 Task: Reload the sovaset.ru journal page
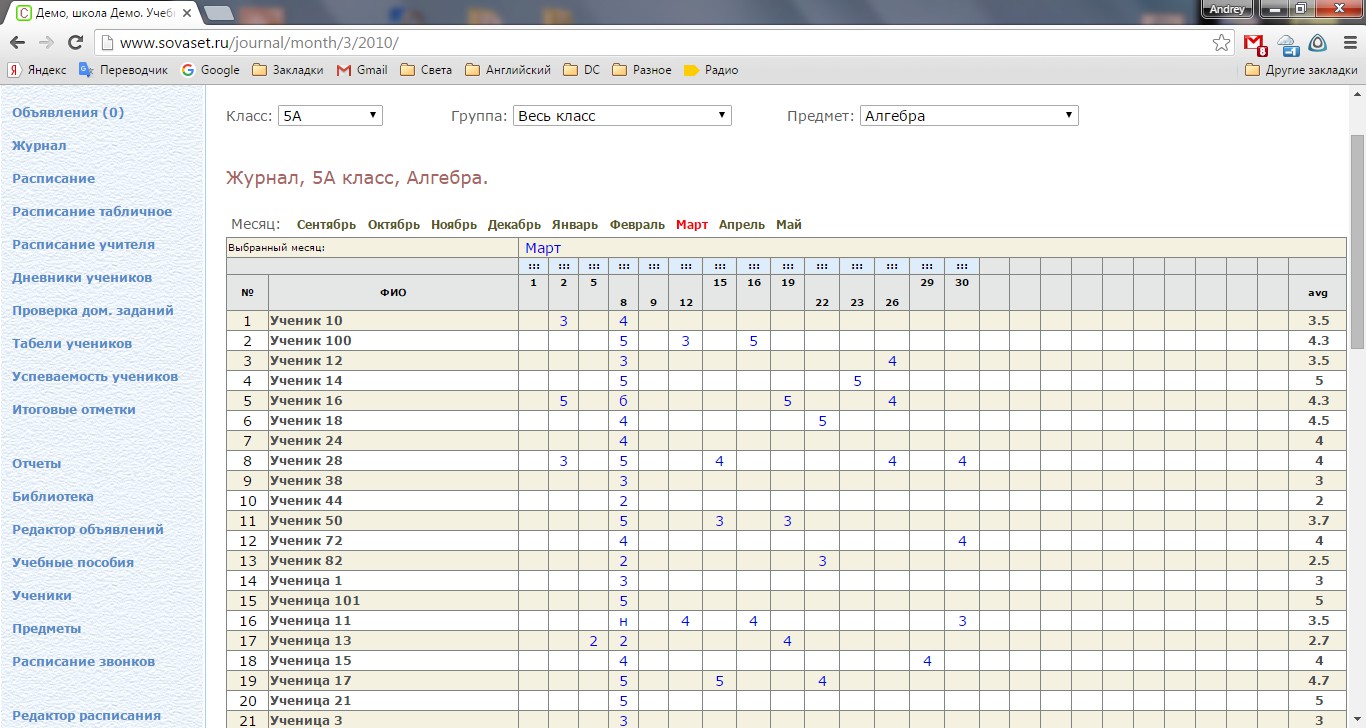coord(75,43)
